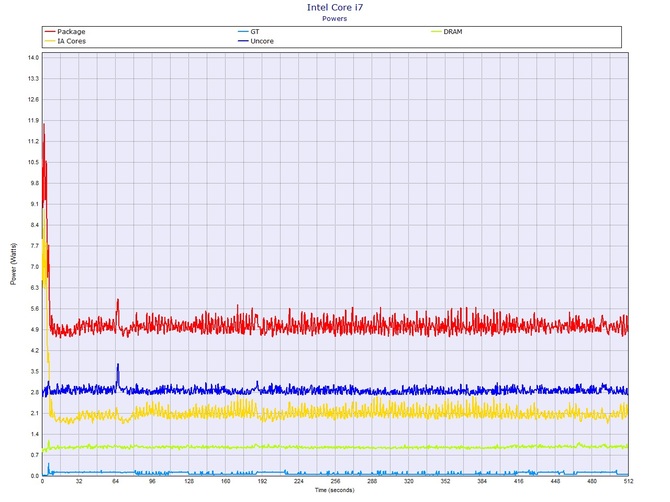
Task: Click the 11.2 power axis label
Action: (x=33, y=141)
